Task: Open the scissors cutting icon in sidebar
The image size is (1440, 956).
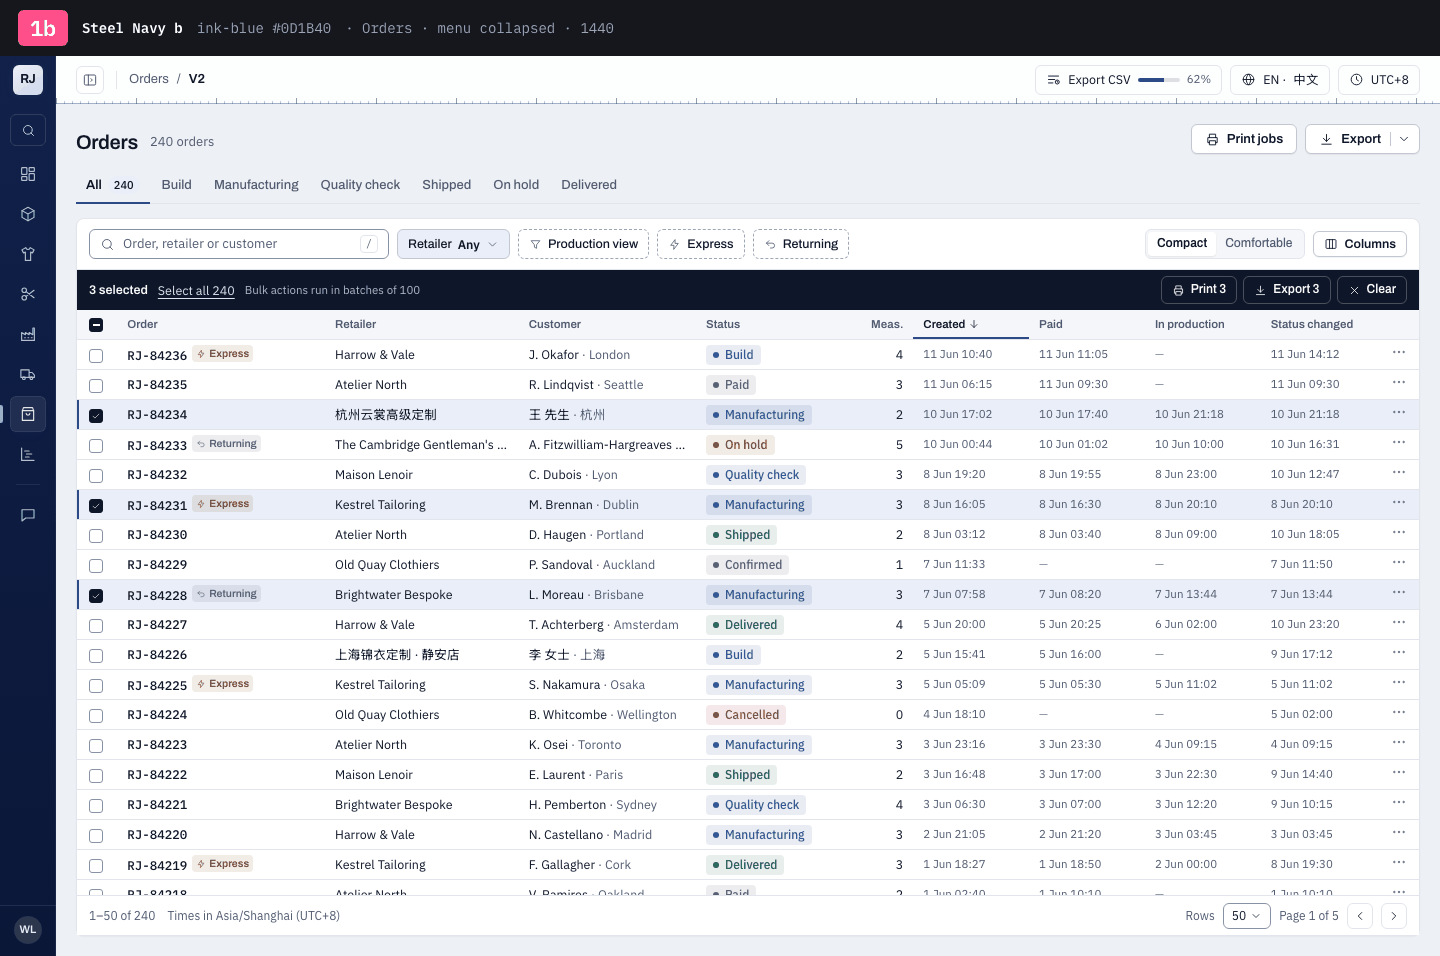Action: pyautogui.click(x=28, y=294)
